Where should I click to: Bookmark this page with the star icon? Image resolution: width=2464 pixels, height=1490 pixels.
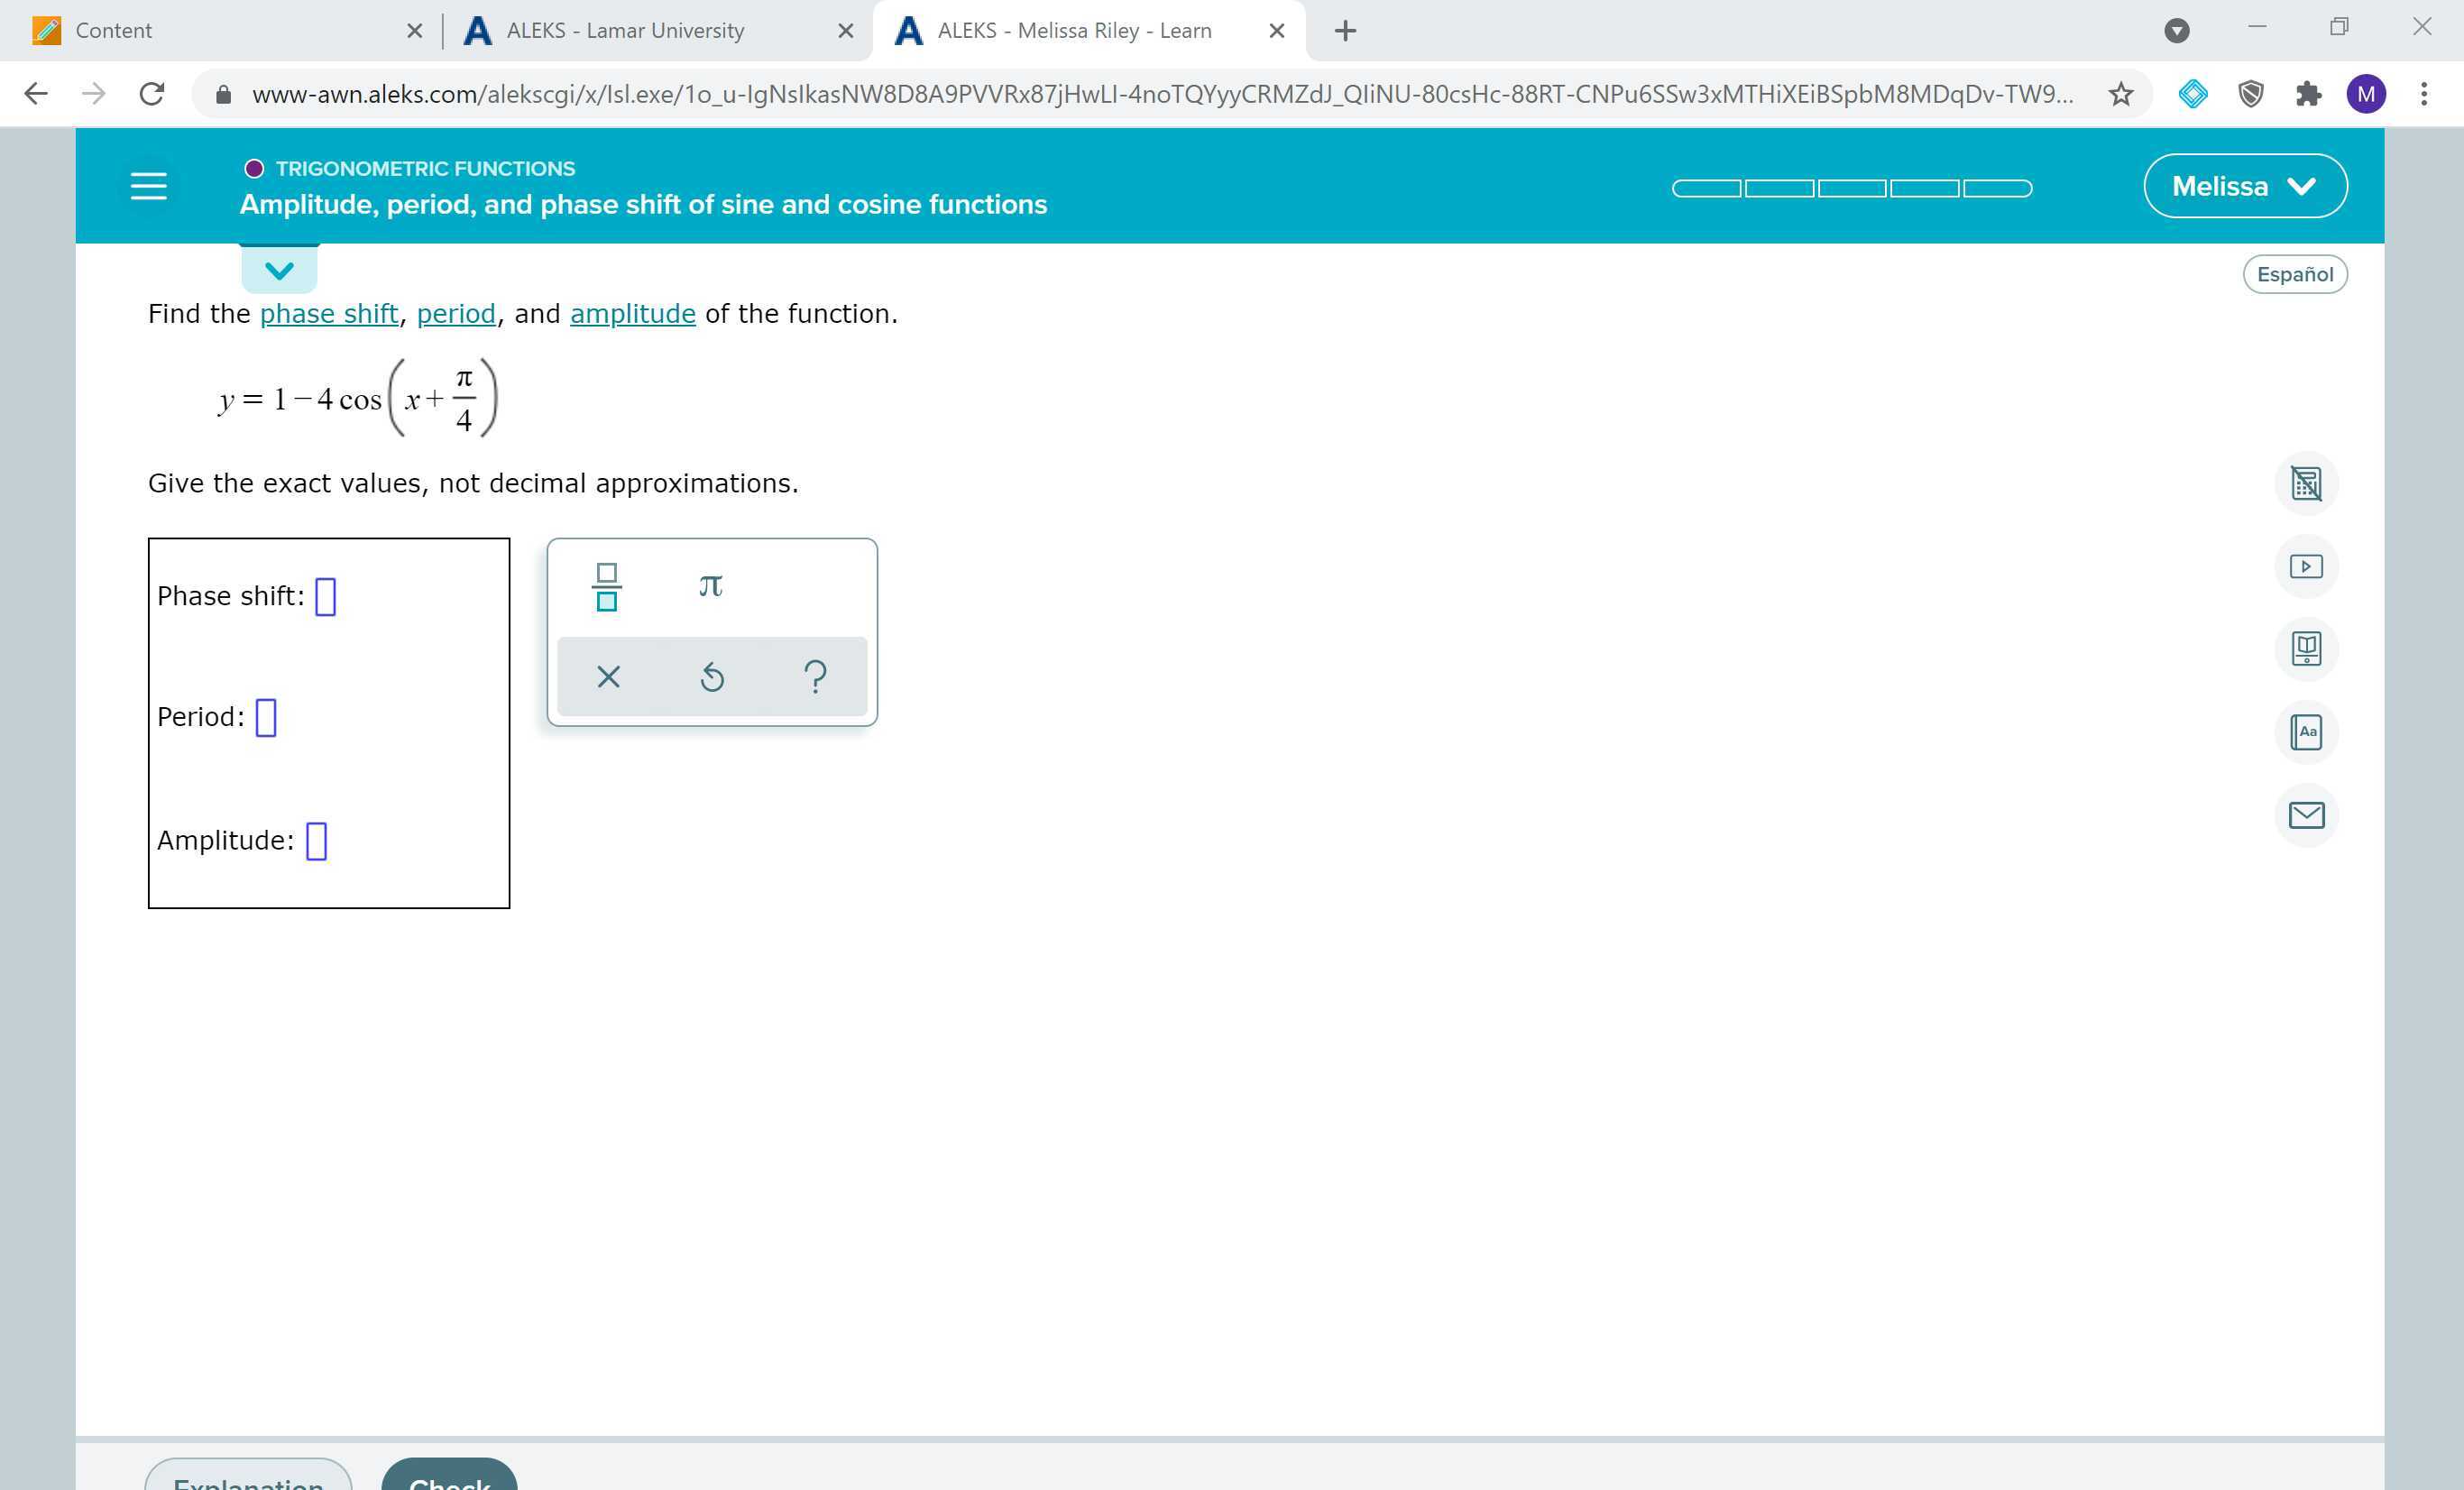click(x=2120, y=94)
